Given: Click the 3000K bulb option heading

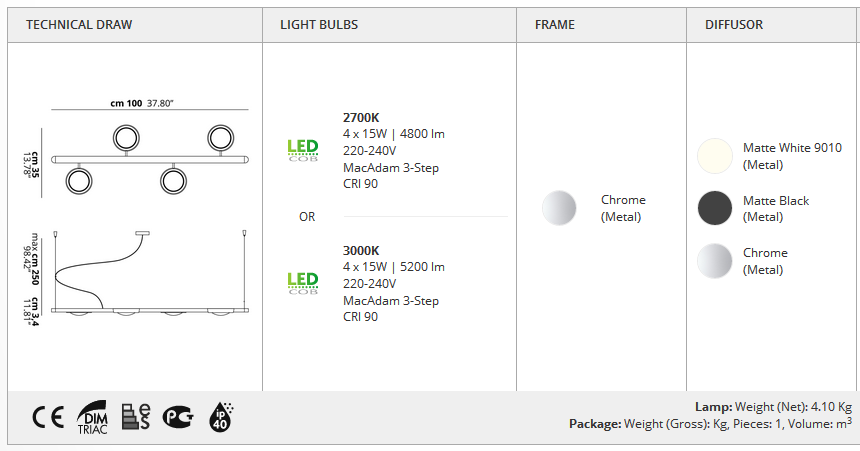Looking at the screenshot, I should point(361,251).
